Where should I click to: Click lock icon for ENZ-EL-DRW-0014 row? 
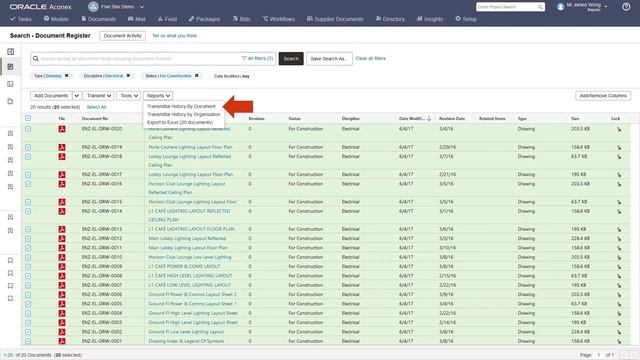tap(619, 211)
